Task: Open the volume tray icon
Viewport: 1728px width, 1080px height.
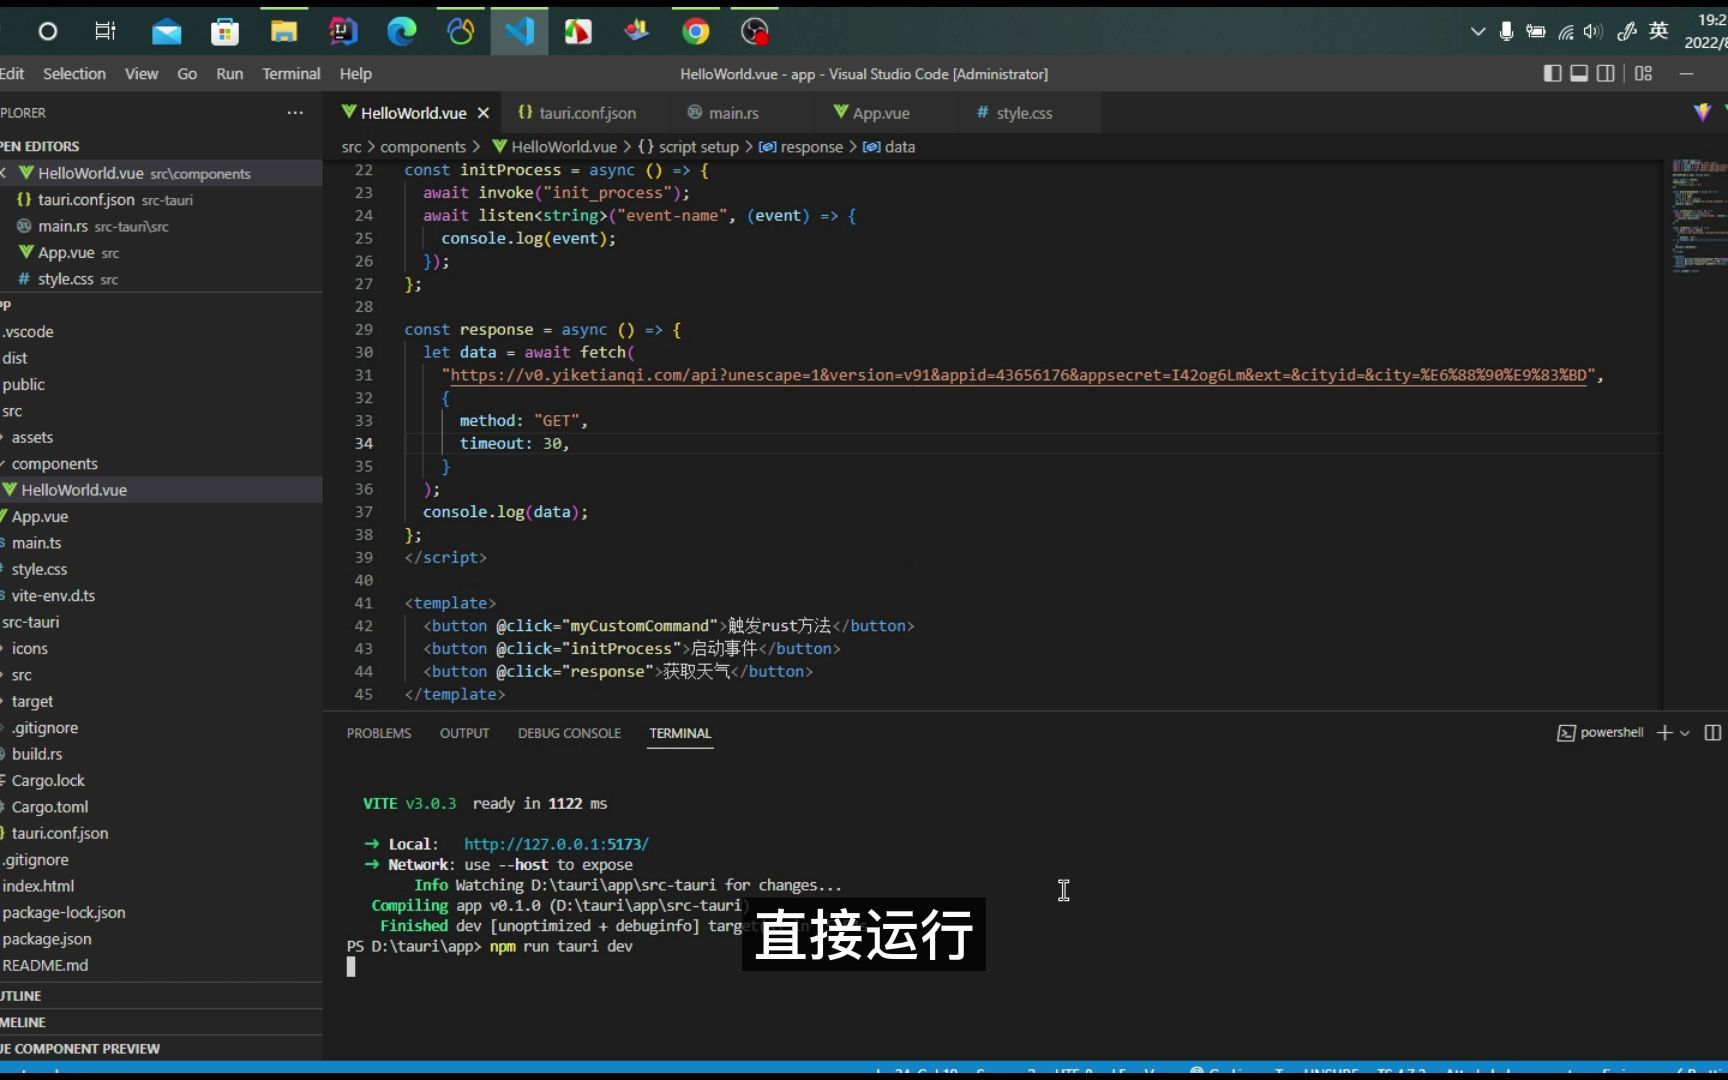Action: (x=1593, y=32)
